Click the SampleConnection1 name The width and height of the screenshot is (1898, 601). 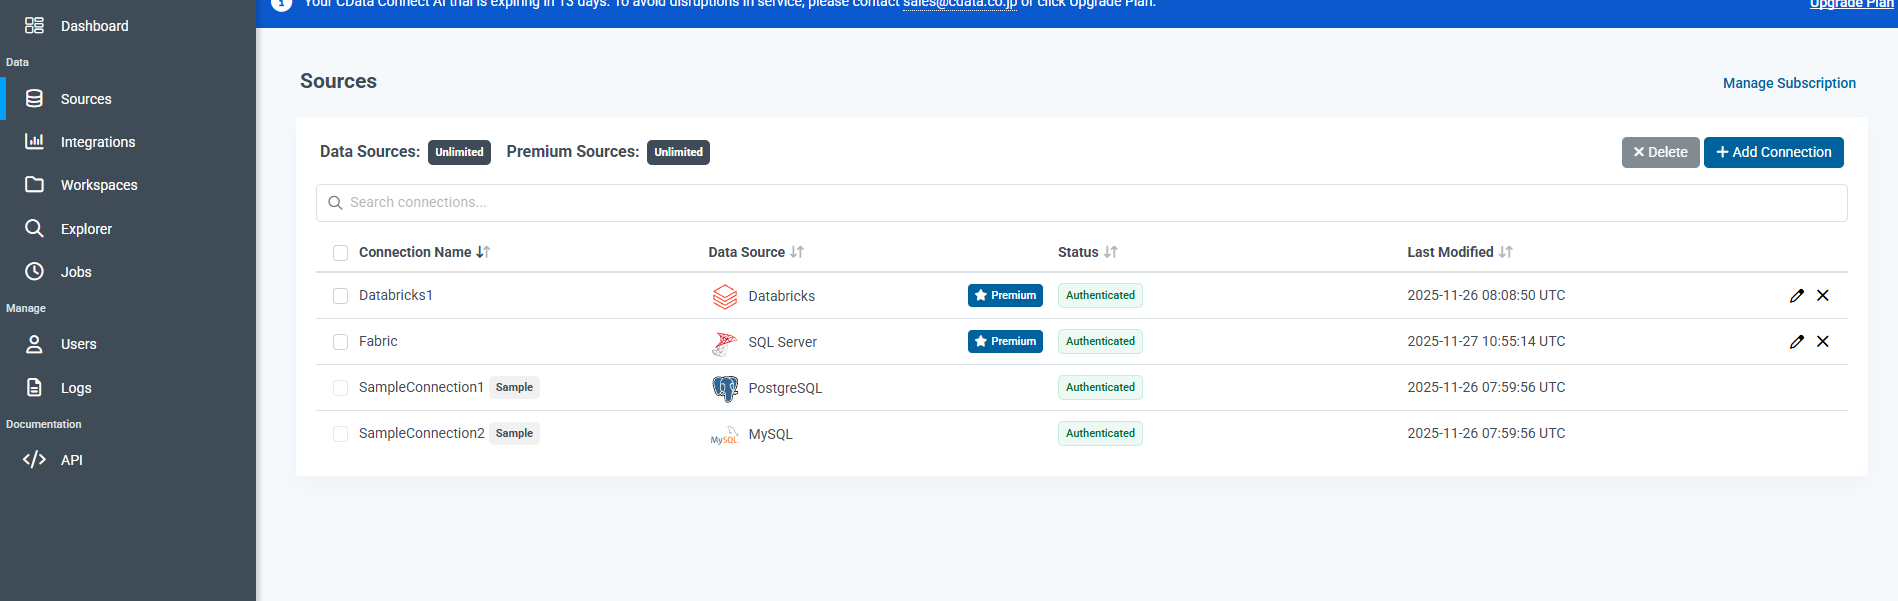(x=421, y=387)
